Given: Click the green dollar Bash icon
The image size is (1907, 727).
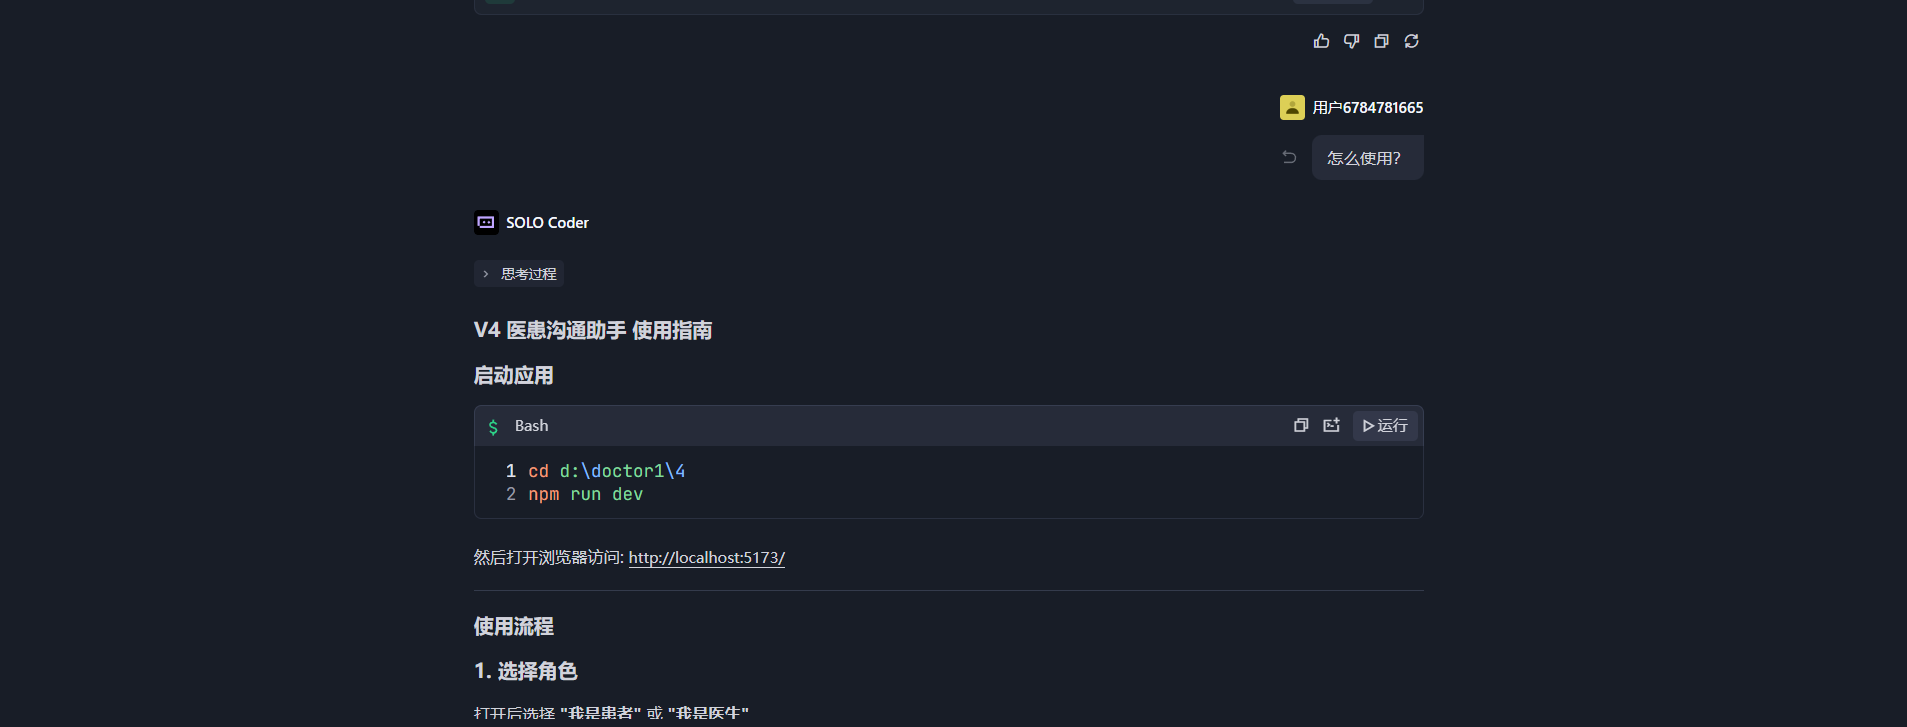Looking at the screenshot, I should [x=493, y=427].
